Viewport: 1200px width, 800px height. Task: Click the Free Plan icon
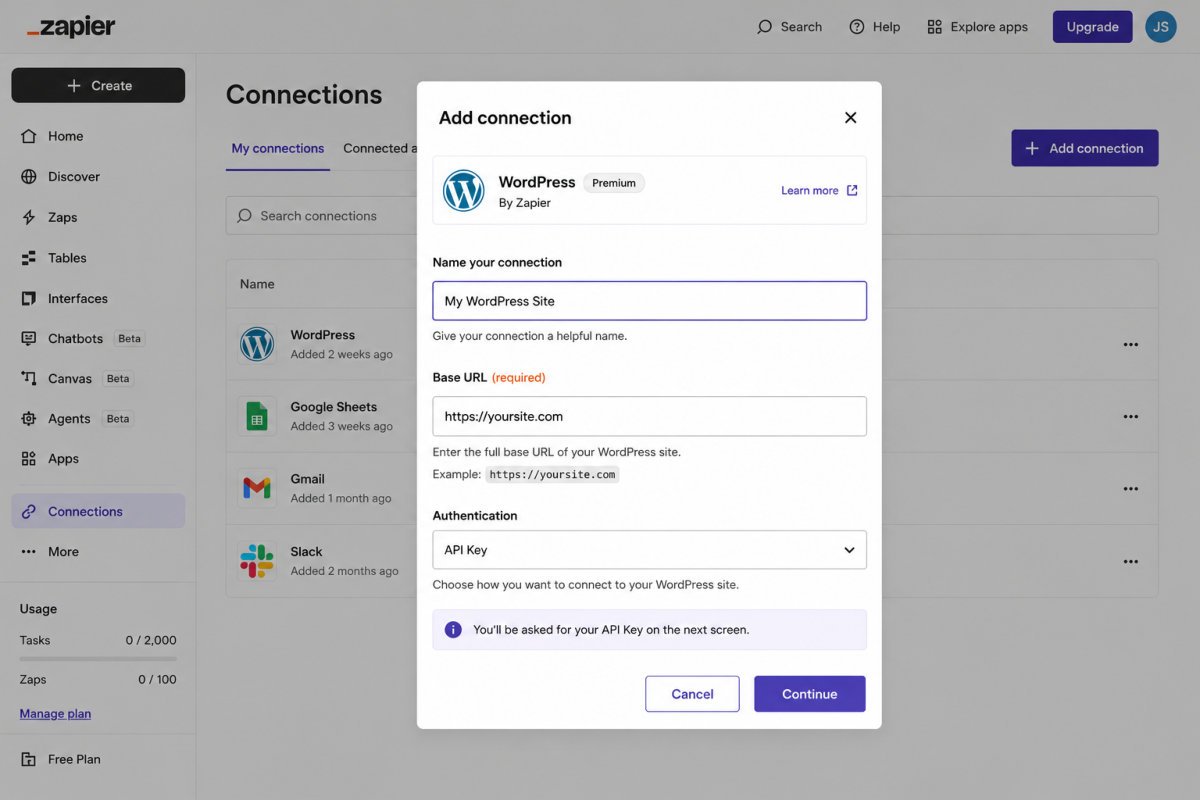pyautogui.click(x=29, y=759)
